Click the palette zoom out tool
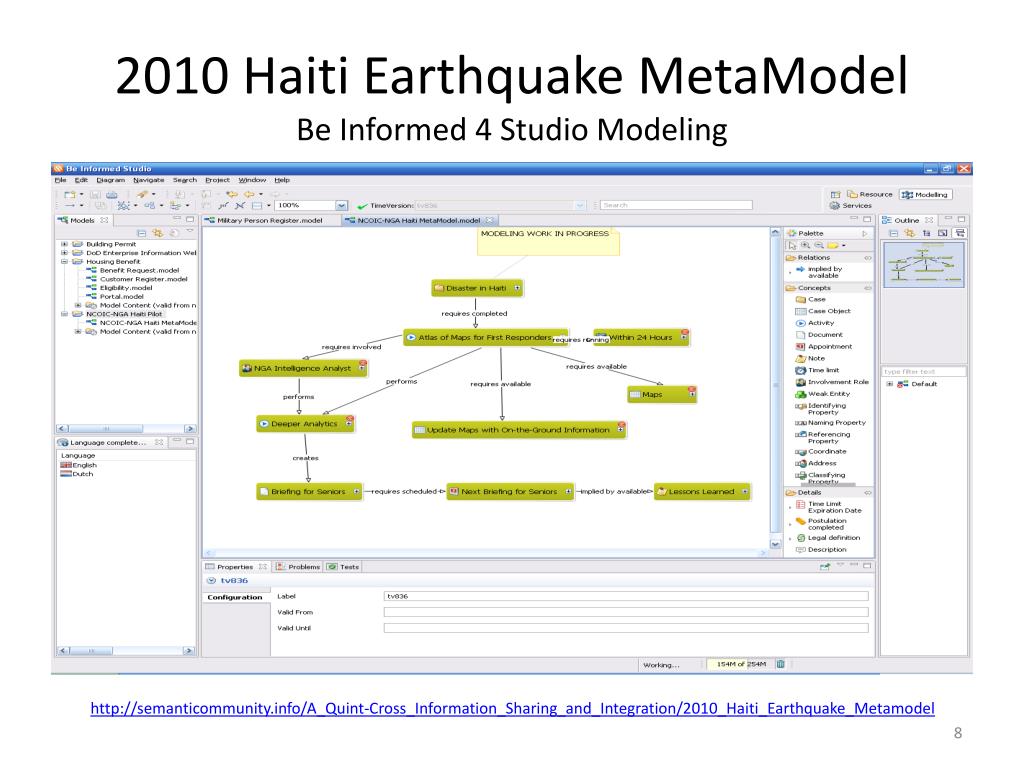This screenshot has width=1024, height=768. pyautogui.click(x=819, y=246)
